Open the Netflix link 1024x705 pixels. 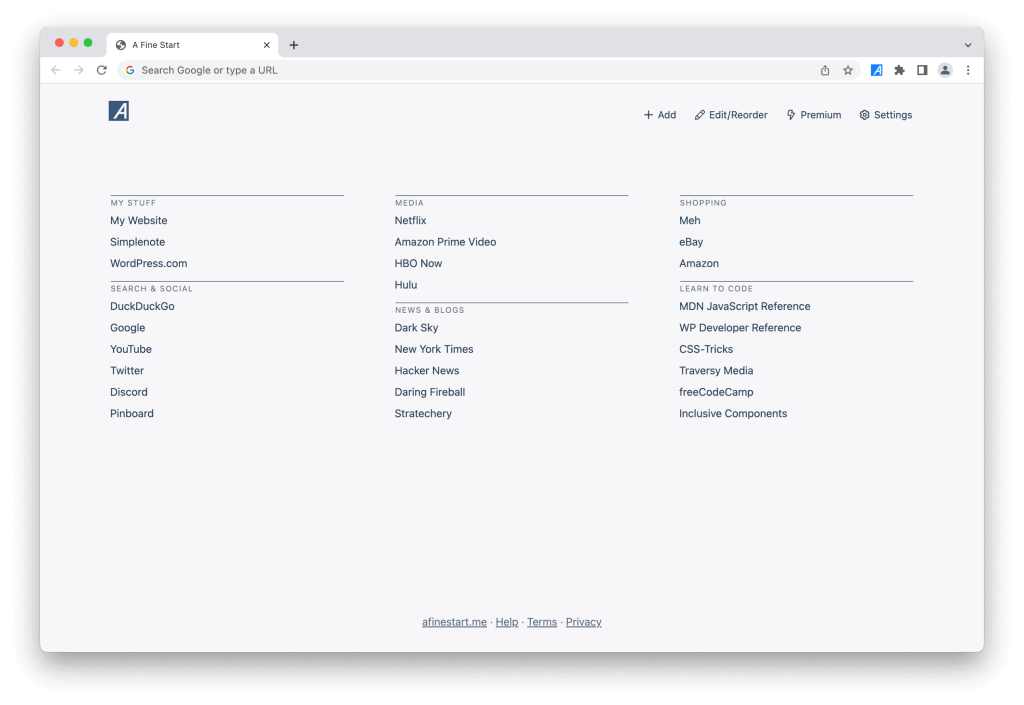(410, 221)
